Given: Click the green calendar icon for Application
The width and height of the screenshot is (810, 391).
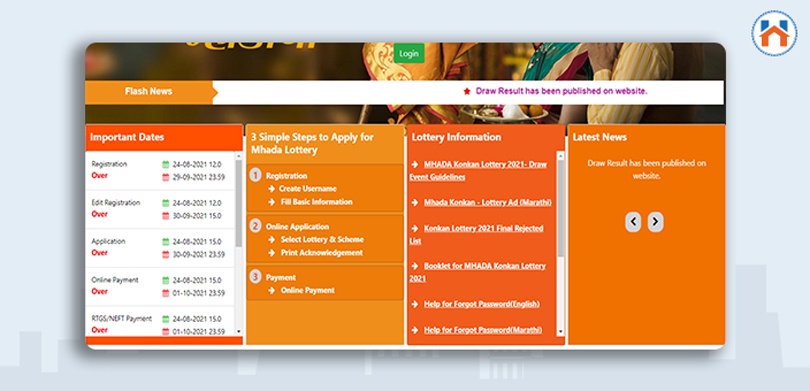Looking at the screenshot, I should point(165,242).
